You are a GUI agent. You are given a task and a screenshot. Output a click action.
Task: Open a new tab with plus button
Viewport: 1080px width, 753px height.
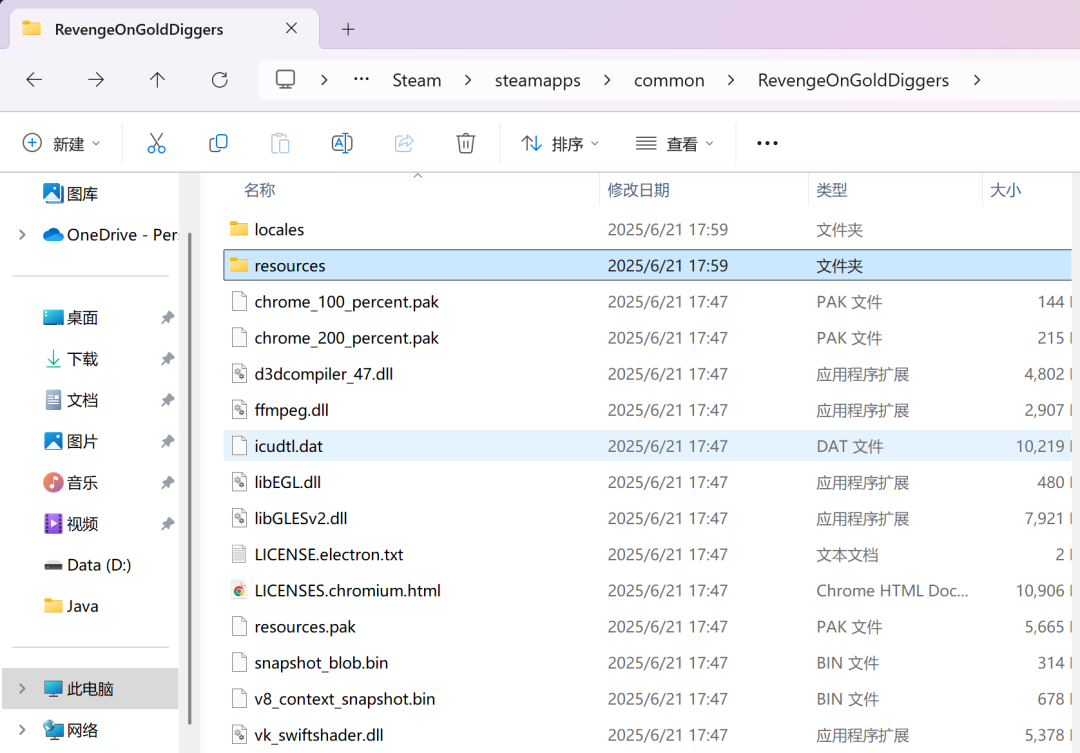(348, 29)
